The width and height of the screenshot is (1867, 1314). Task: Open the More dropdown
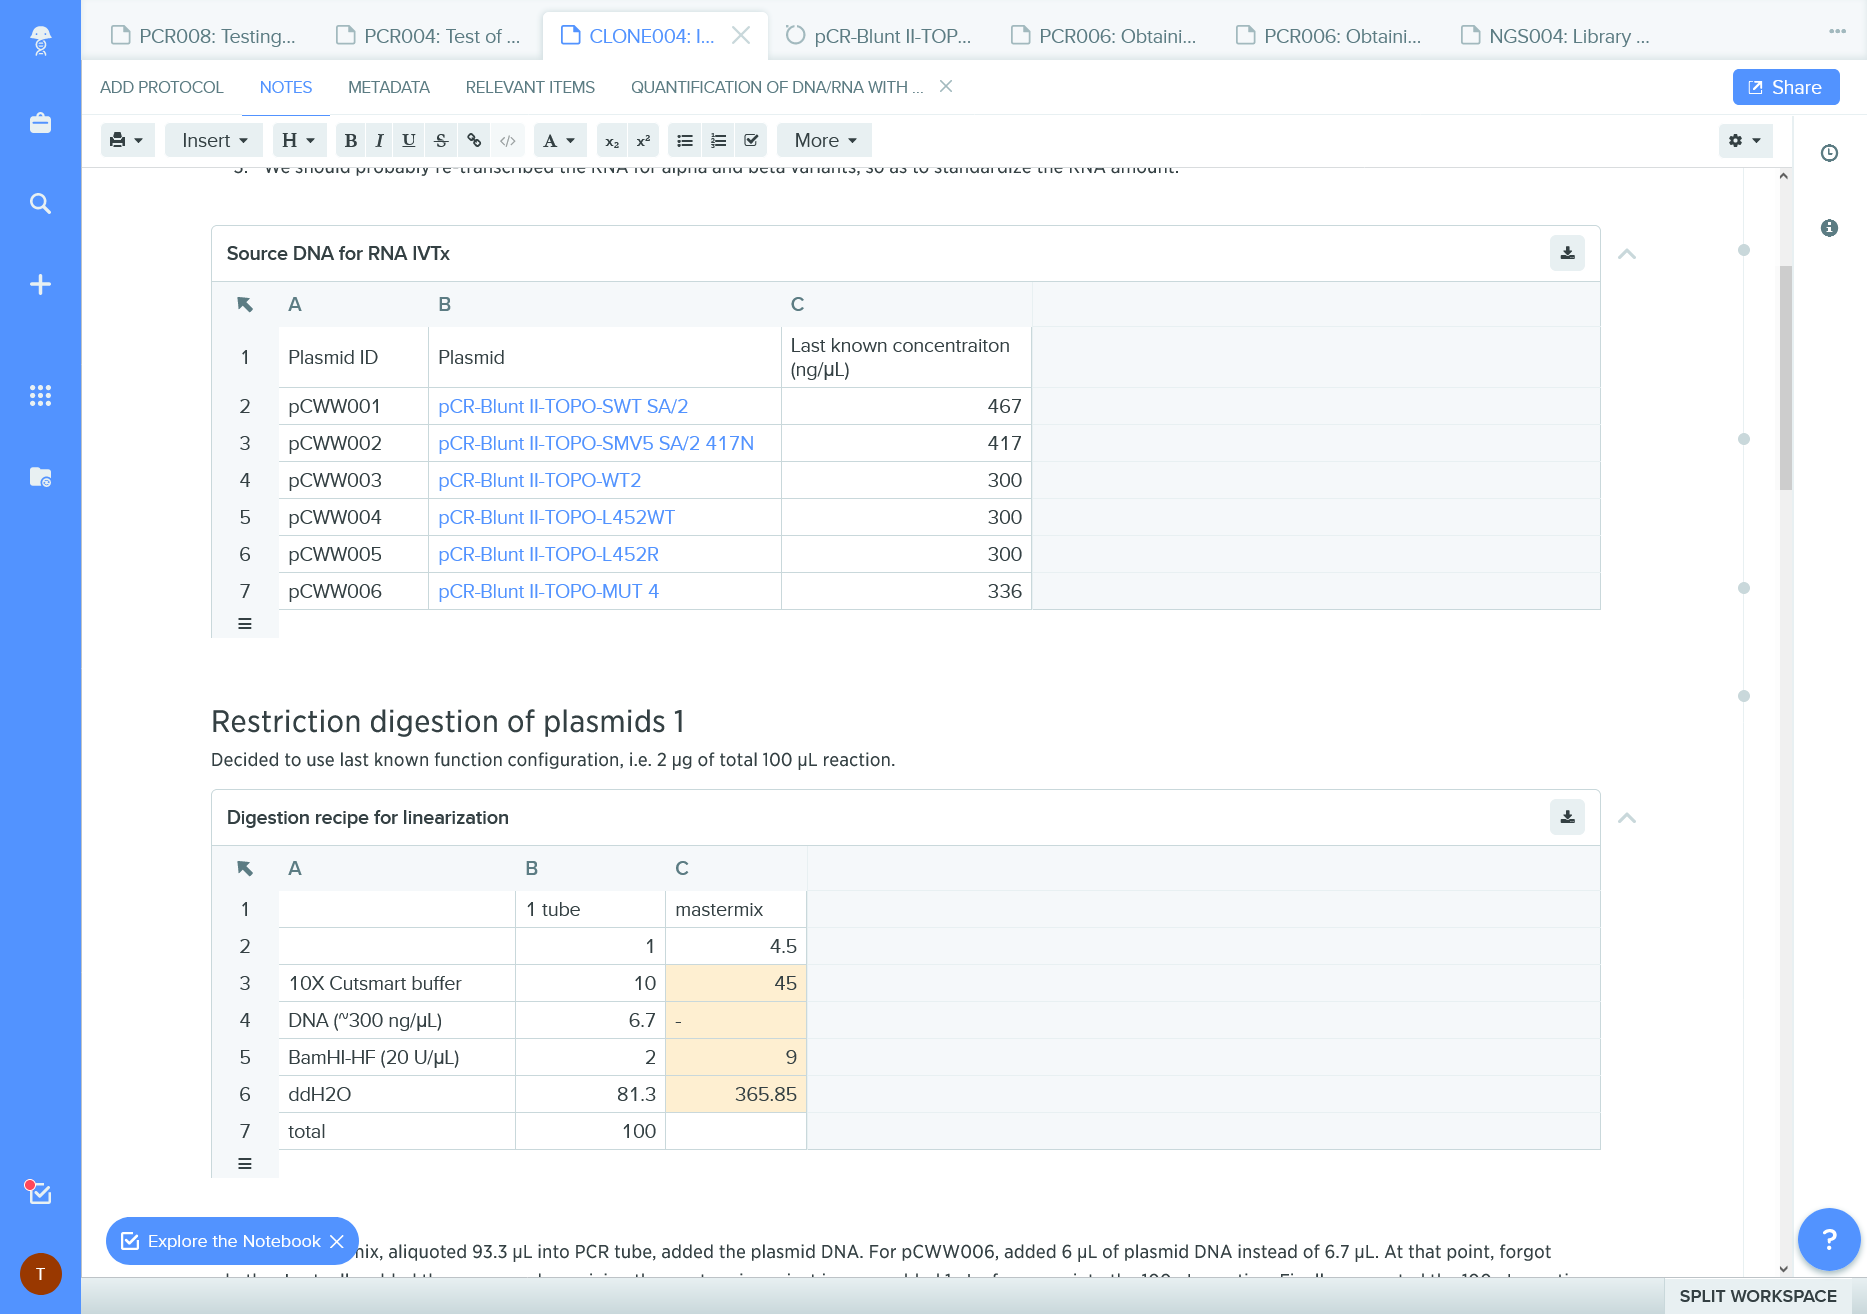(x=825, y=141)
